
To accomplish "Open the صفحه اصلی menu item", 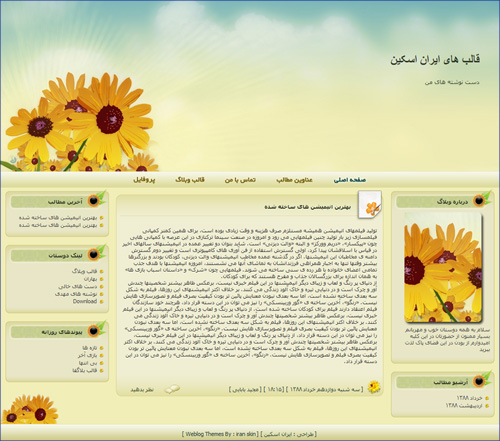I will coord(350,180).
